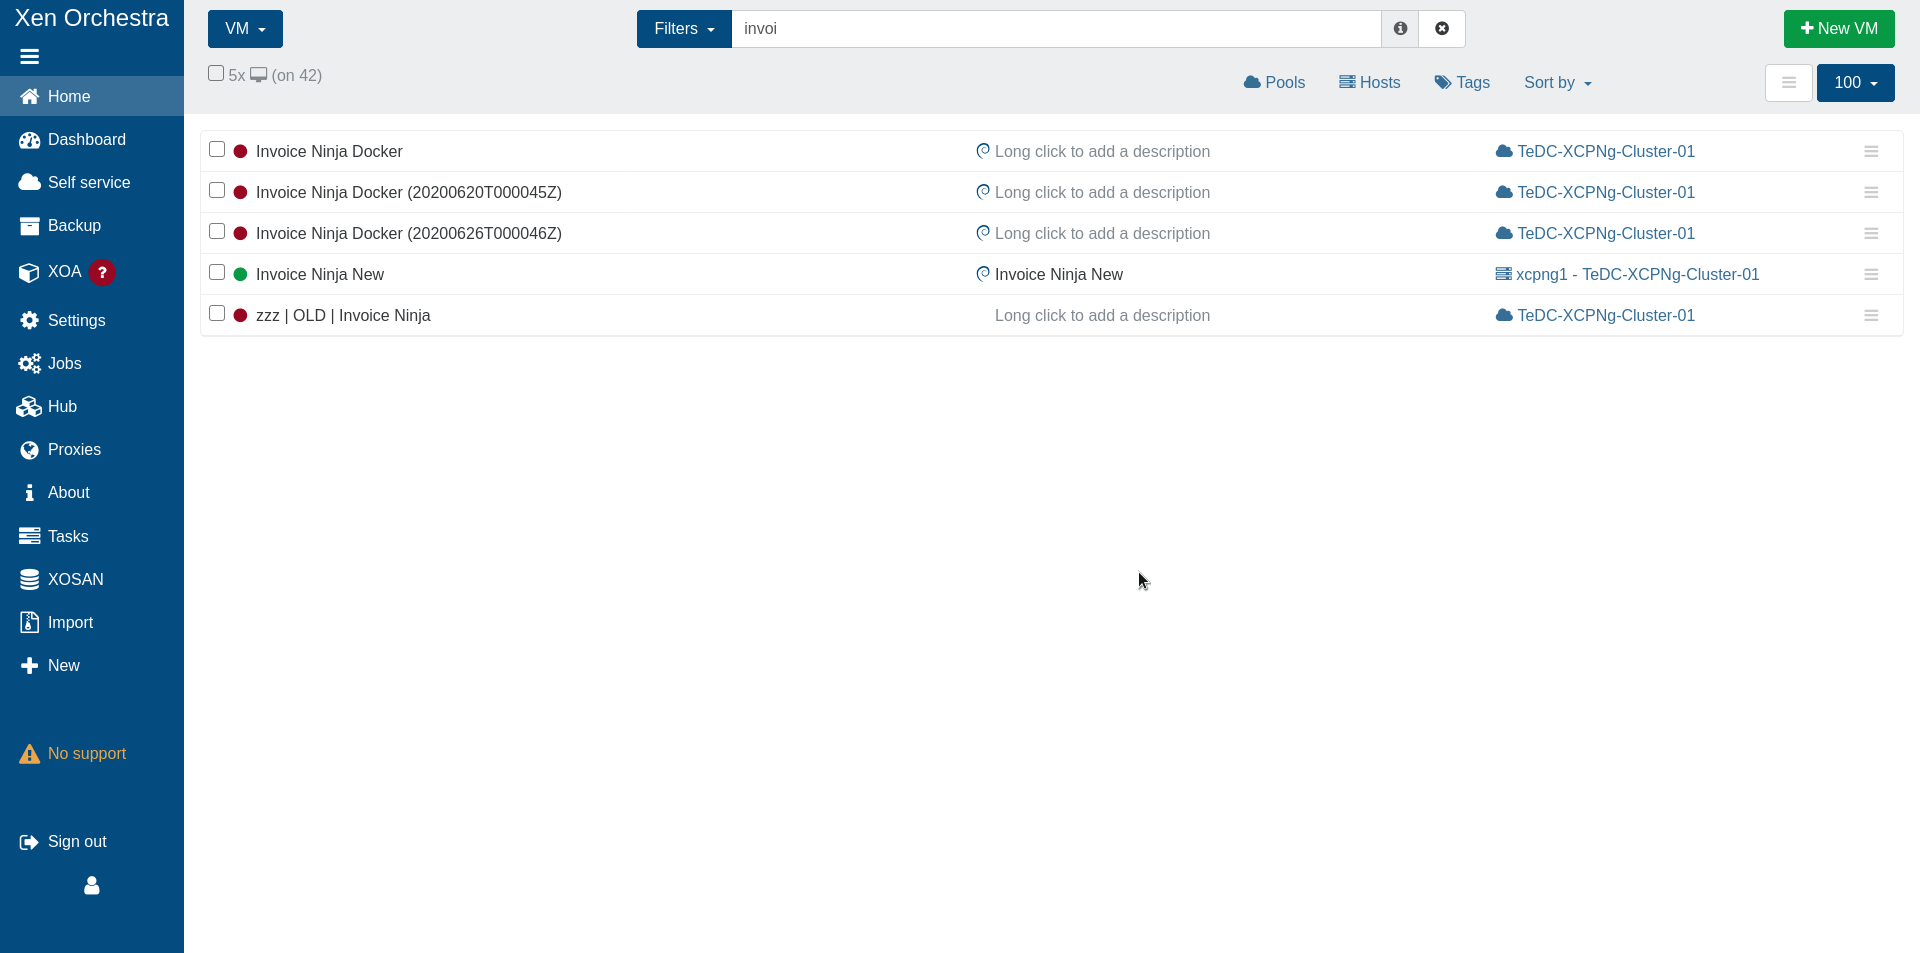Click the filter info icon
The width and height of the screenshot is (1920, 953).
pos(1400,29)
